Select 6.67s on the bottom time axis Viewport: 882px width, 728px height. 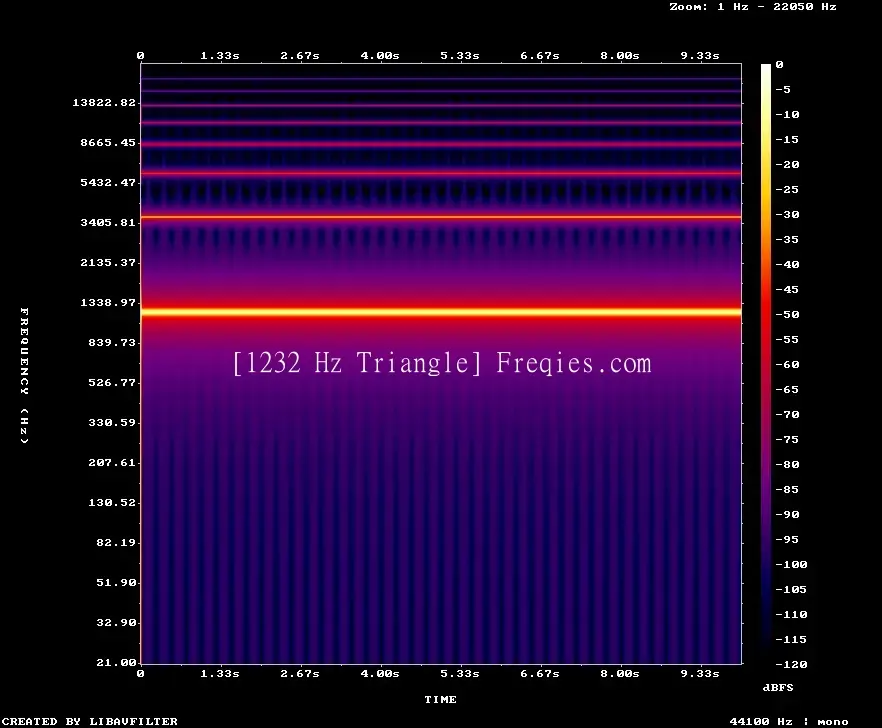(539, 673)
